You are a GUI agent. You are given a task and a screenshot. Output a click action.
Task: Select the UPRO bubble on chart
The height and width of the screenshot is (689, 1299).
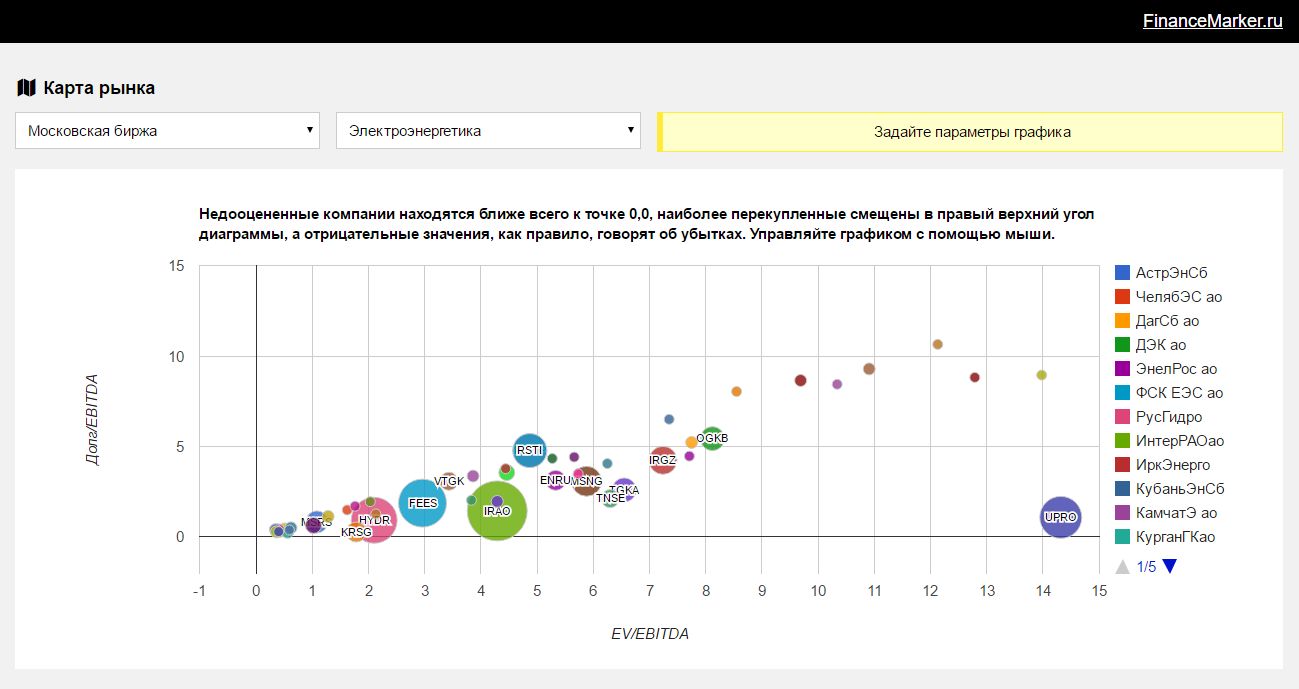click(x=1061, y=517)
